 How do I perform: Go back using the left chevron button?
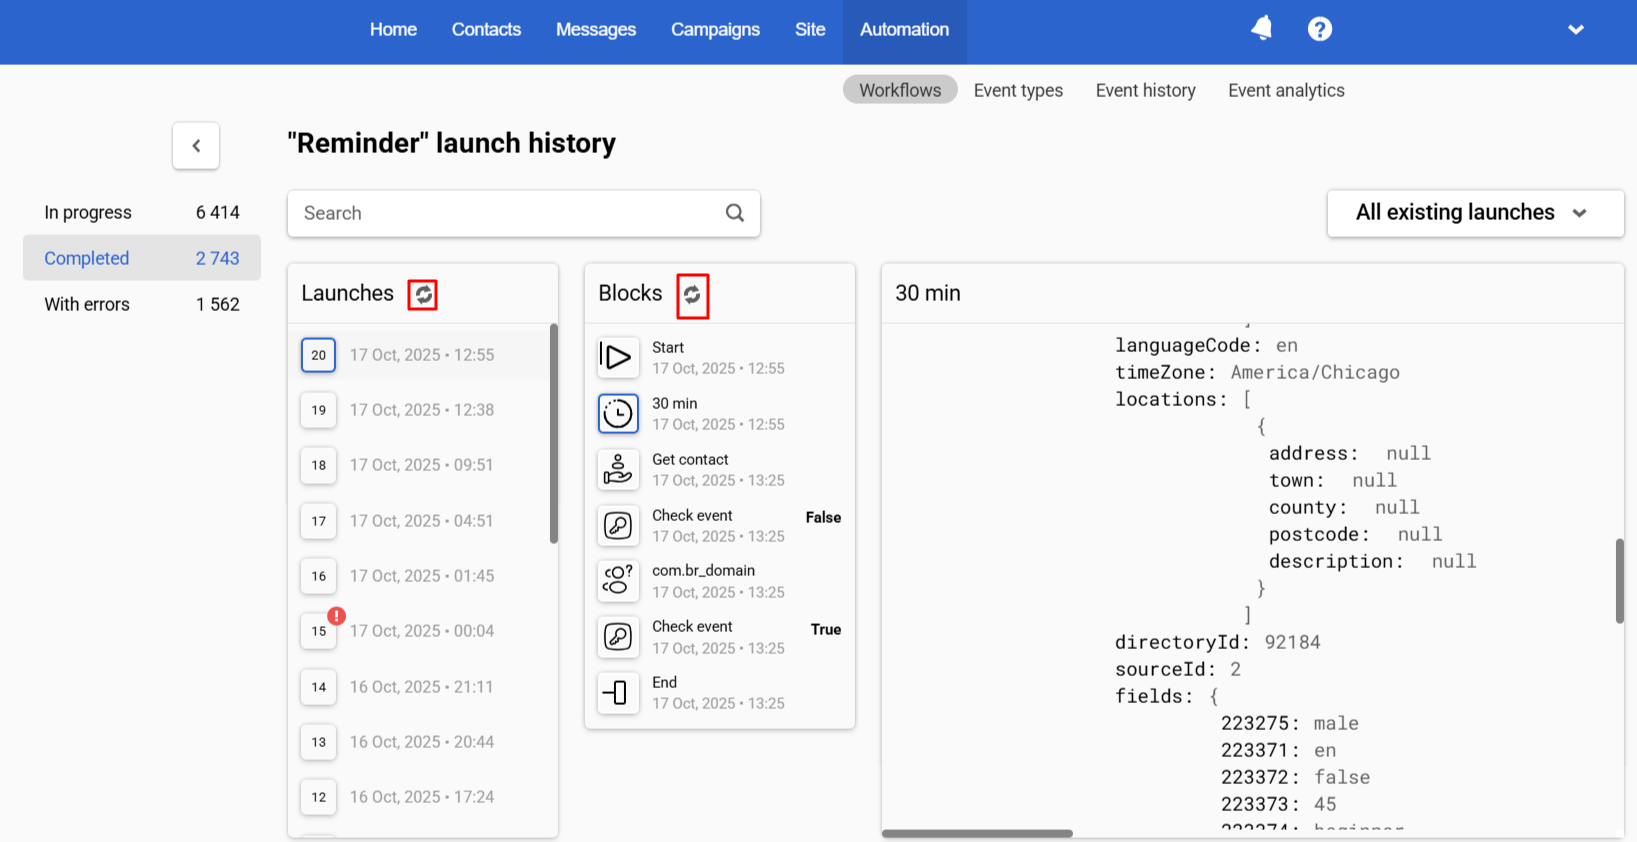[196, 146]
